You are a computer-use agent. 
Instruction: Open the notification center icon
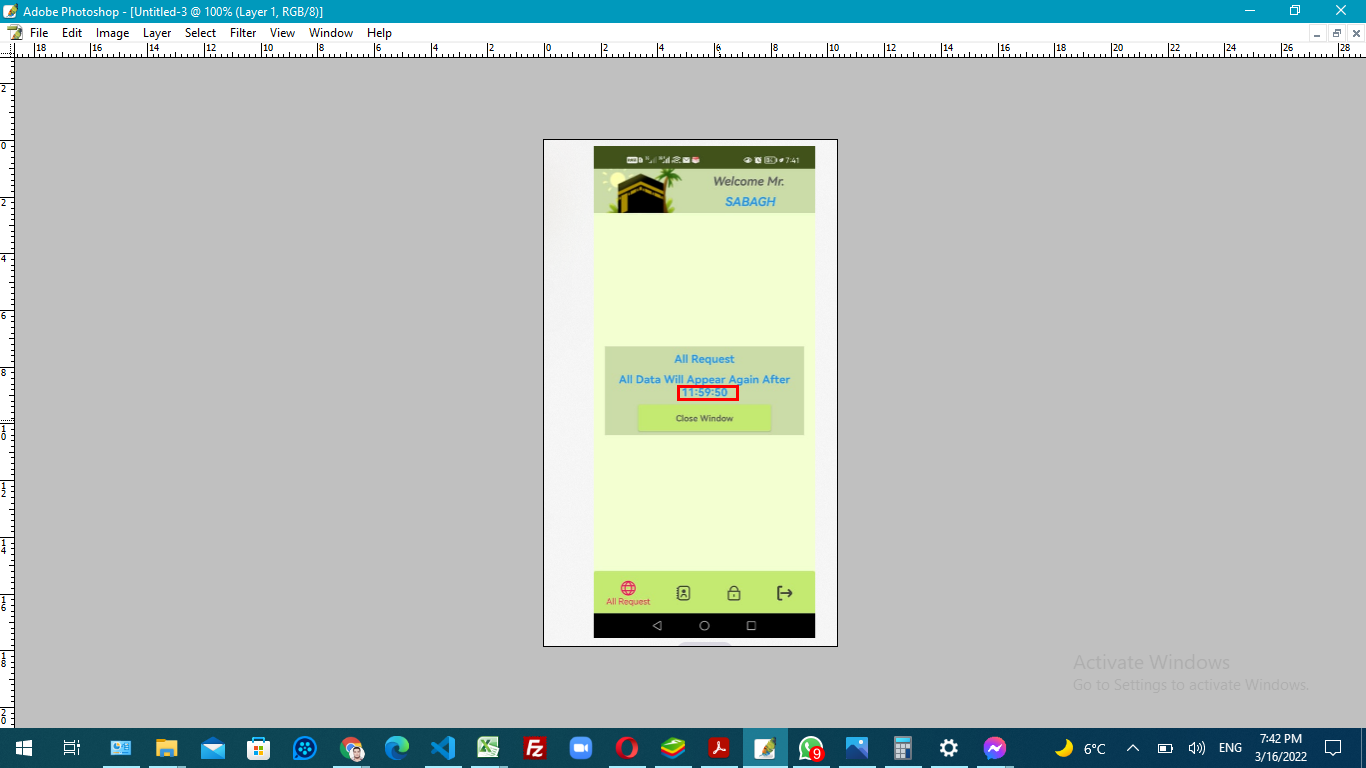pos(1332,748)
